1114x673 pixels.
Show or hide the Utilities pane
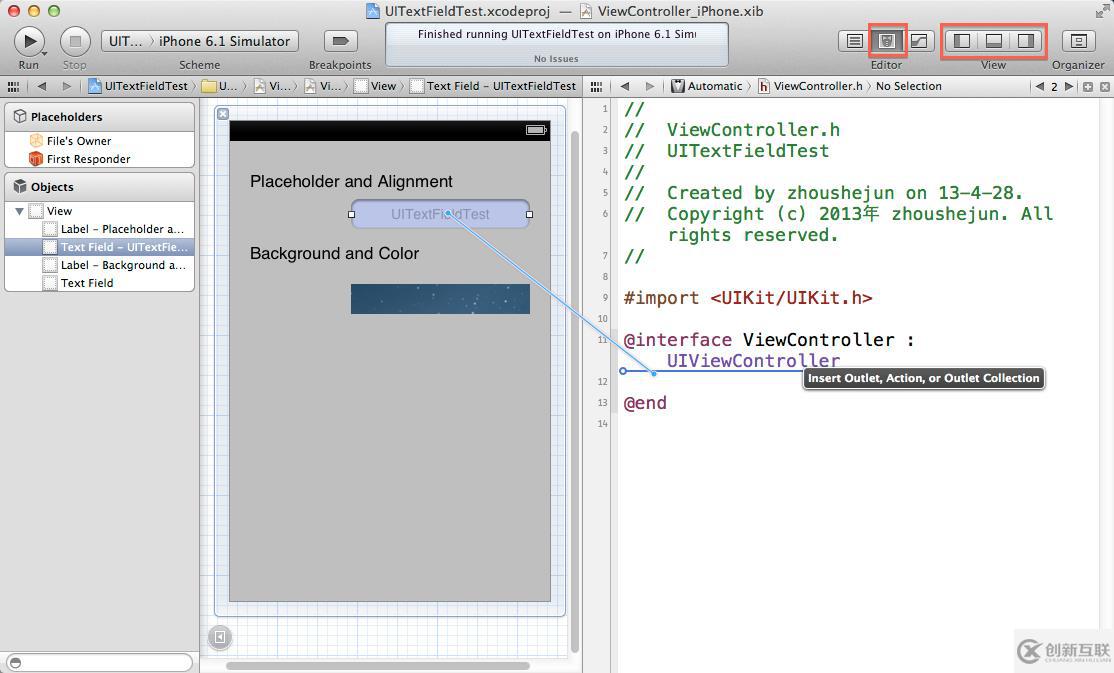click(x=1026, y=41)
